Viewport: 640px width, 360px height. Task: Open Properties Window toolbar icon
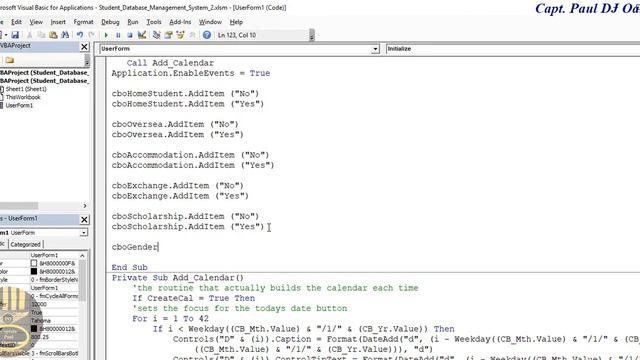click(168, 35)
